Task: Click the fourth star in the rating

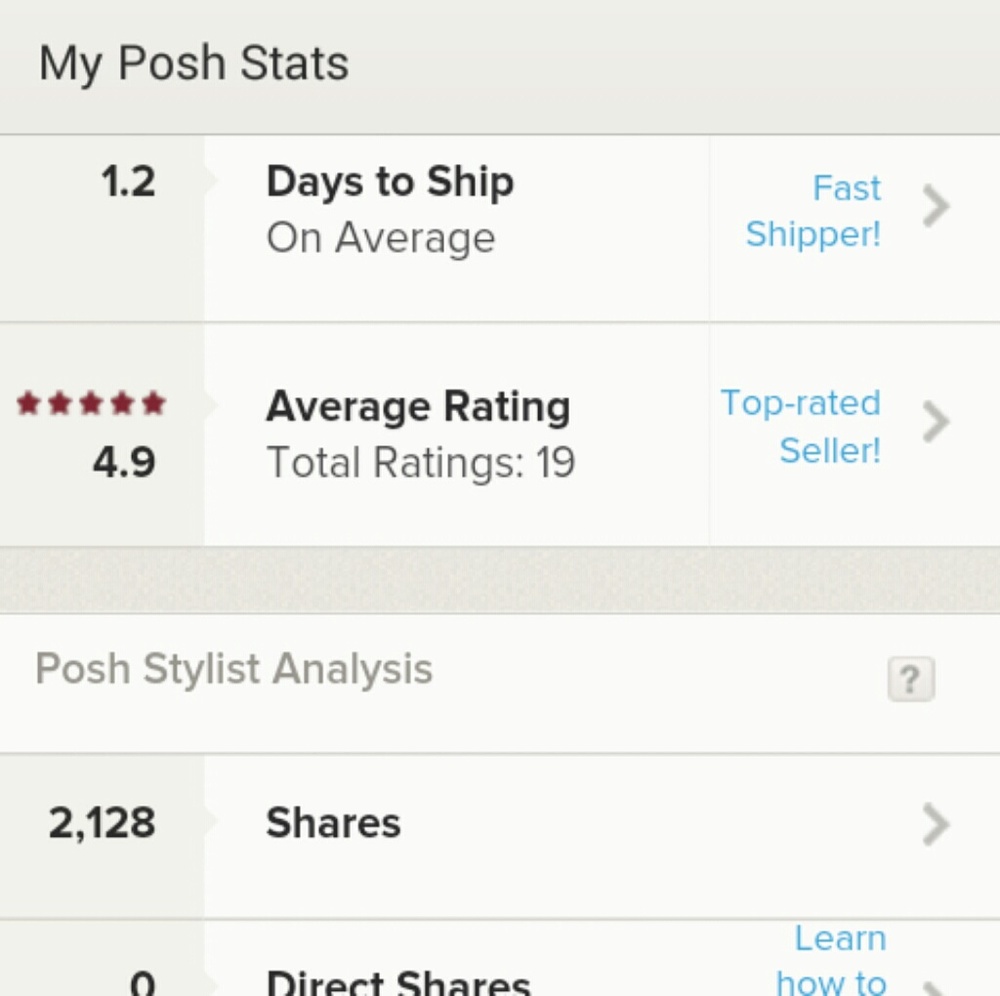Action: pyautogui.click(x=120, y=404)
